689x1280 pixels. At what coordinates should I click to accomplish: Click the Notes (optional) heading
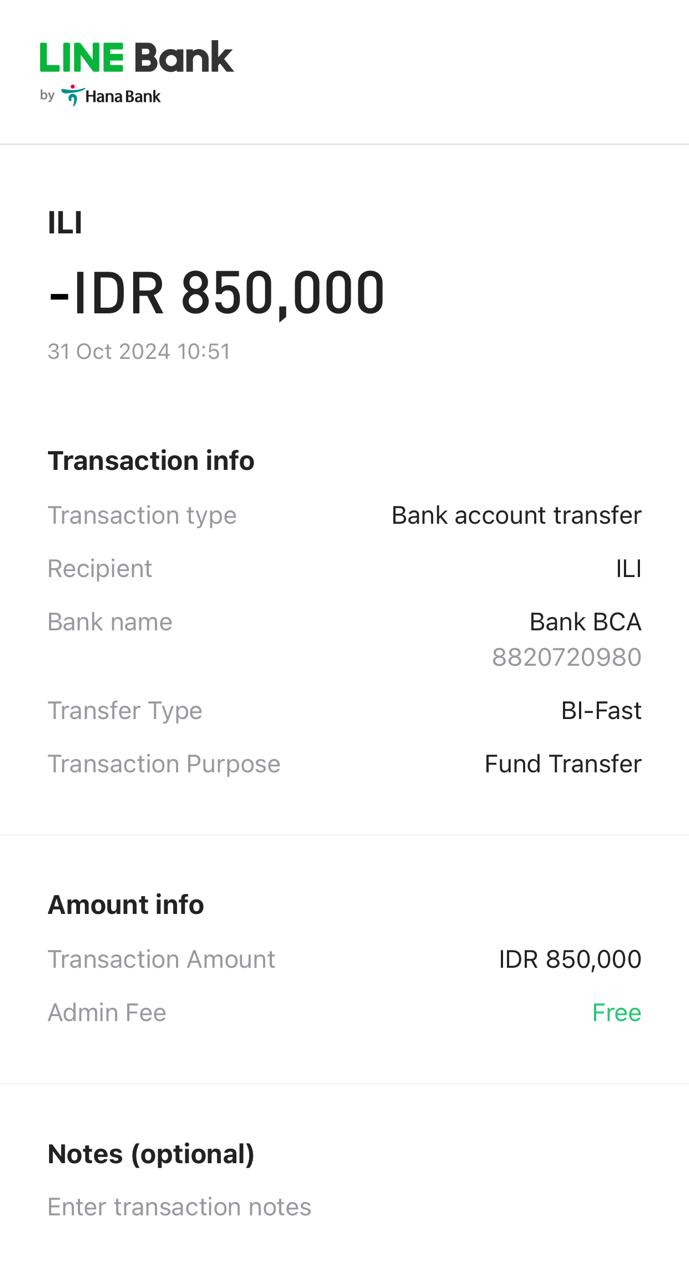pos(151,1154)
